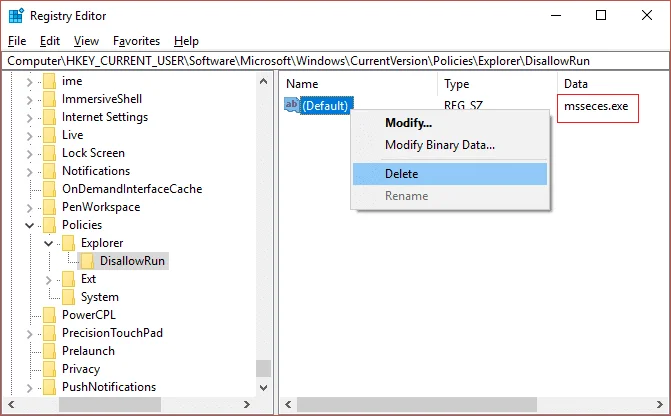Open the Favorites menu

click(x=136, y=41)
